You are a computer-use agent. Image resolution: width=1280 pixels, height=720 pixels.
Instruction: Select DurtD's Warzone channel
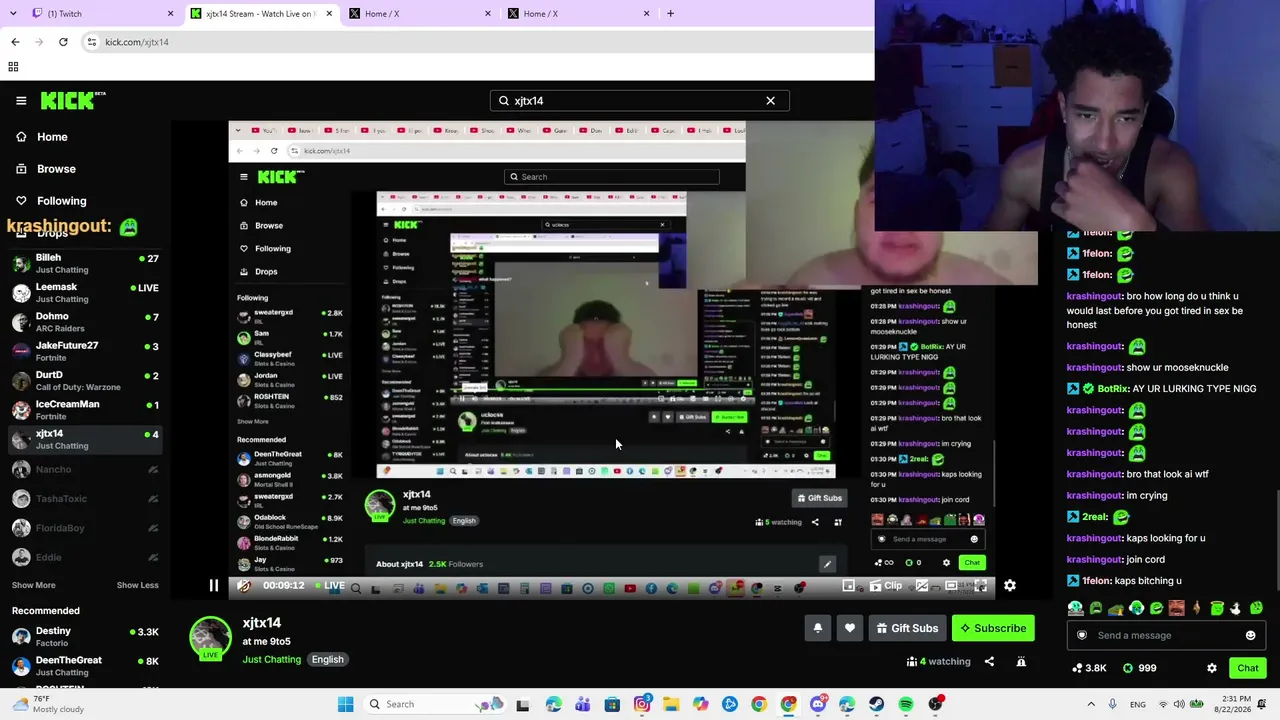[x=85, y=381]
